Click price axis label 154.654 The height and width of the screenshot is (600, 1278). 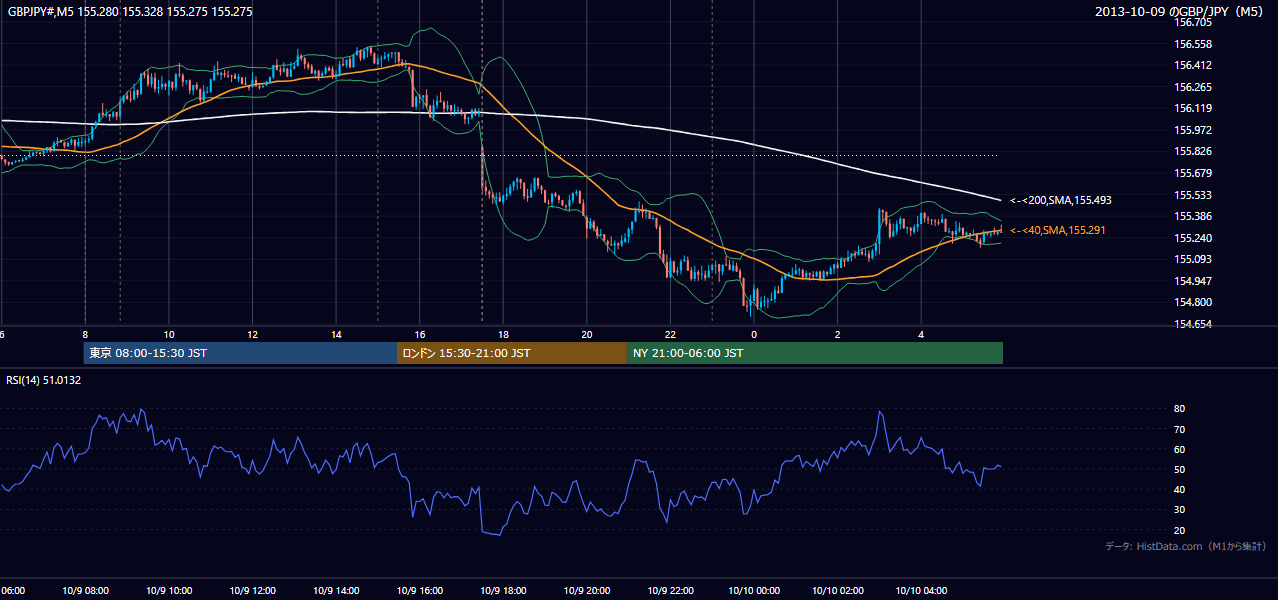[x=1193, y=324]
